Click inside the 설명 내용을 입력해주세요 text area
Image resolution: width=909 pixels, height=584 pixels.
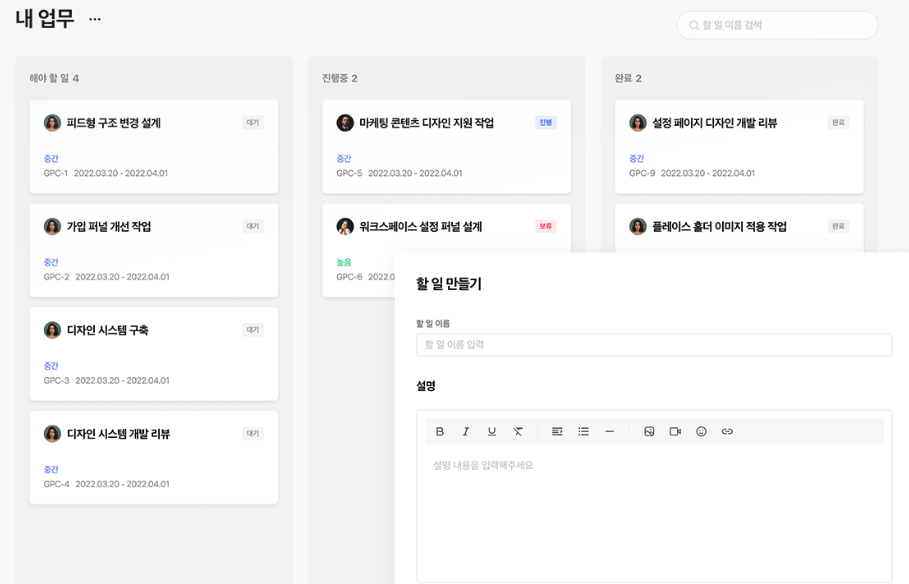point(654,510)
